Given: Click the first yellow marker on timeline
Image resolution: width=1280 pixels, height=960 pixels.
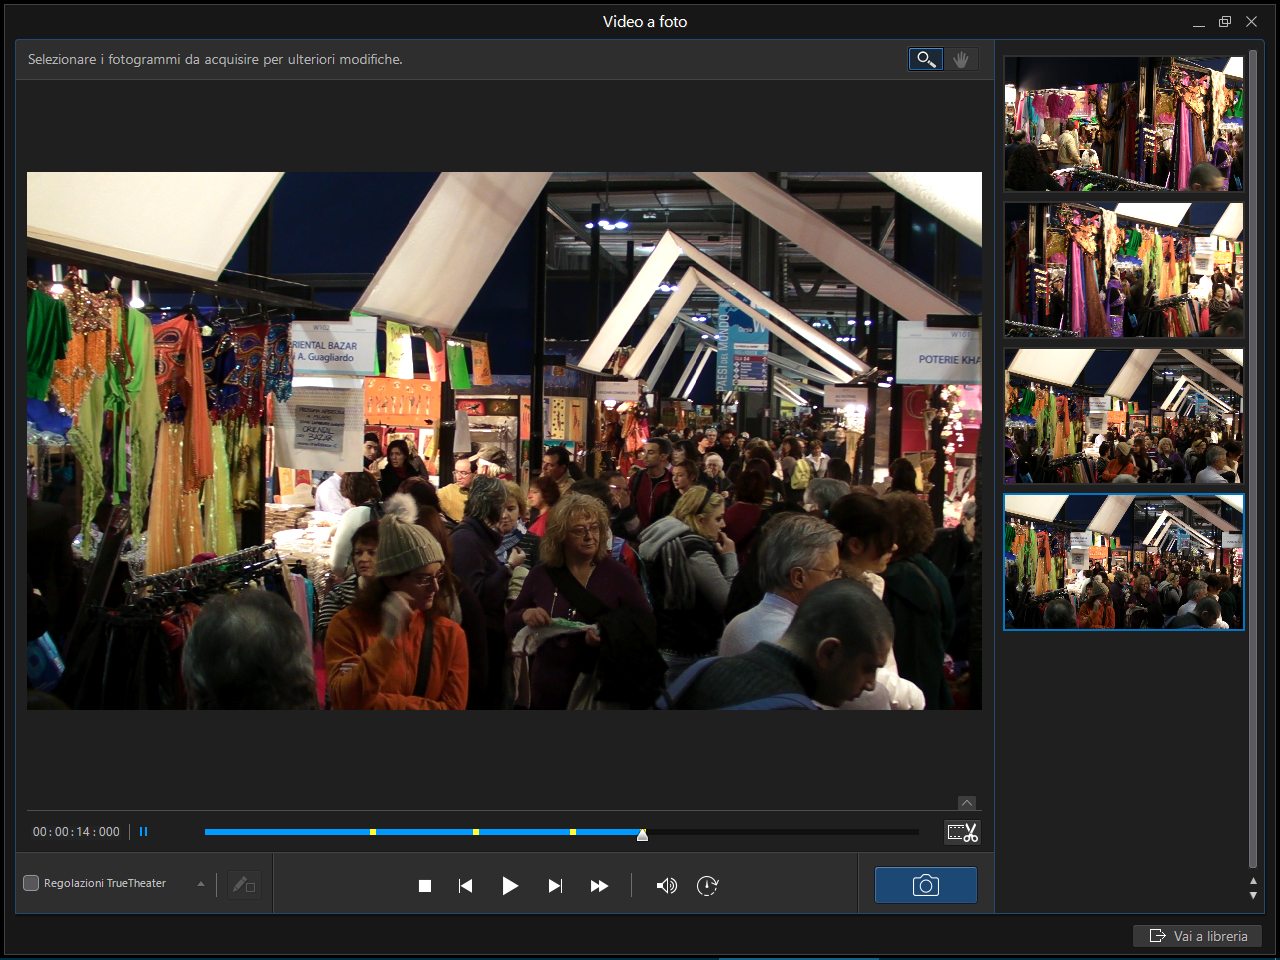Looking at the screenshot, I should pos(373,832).
